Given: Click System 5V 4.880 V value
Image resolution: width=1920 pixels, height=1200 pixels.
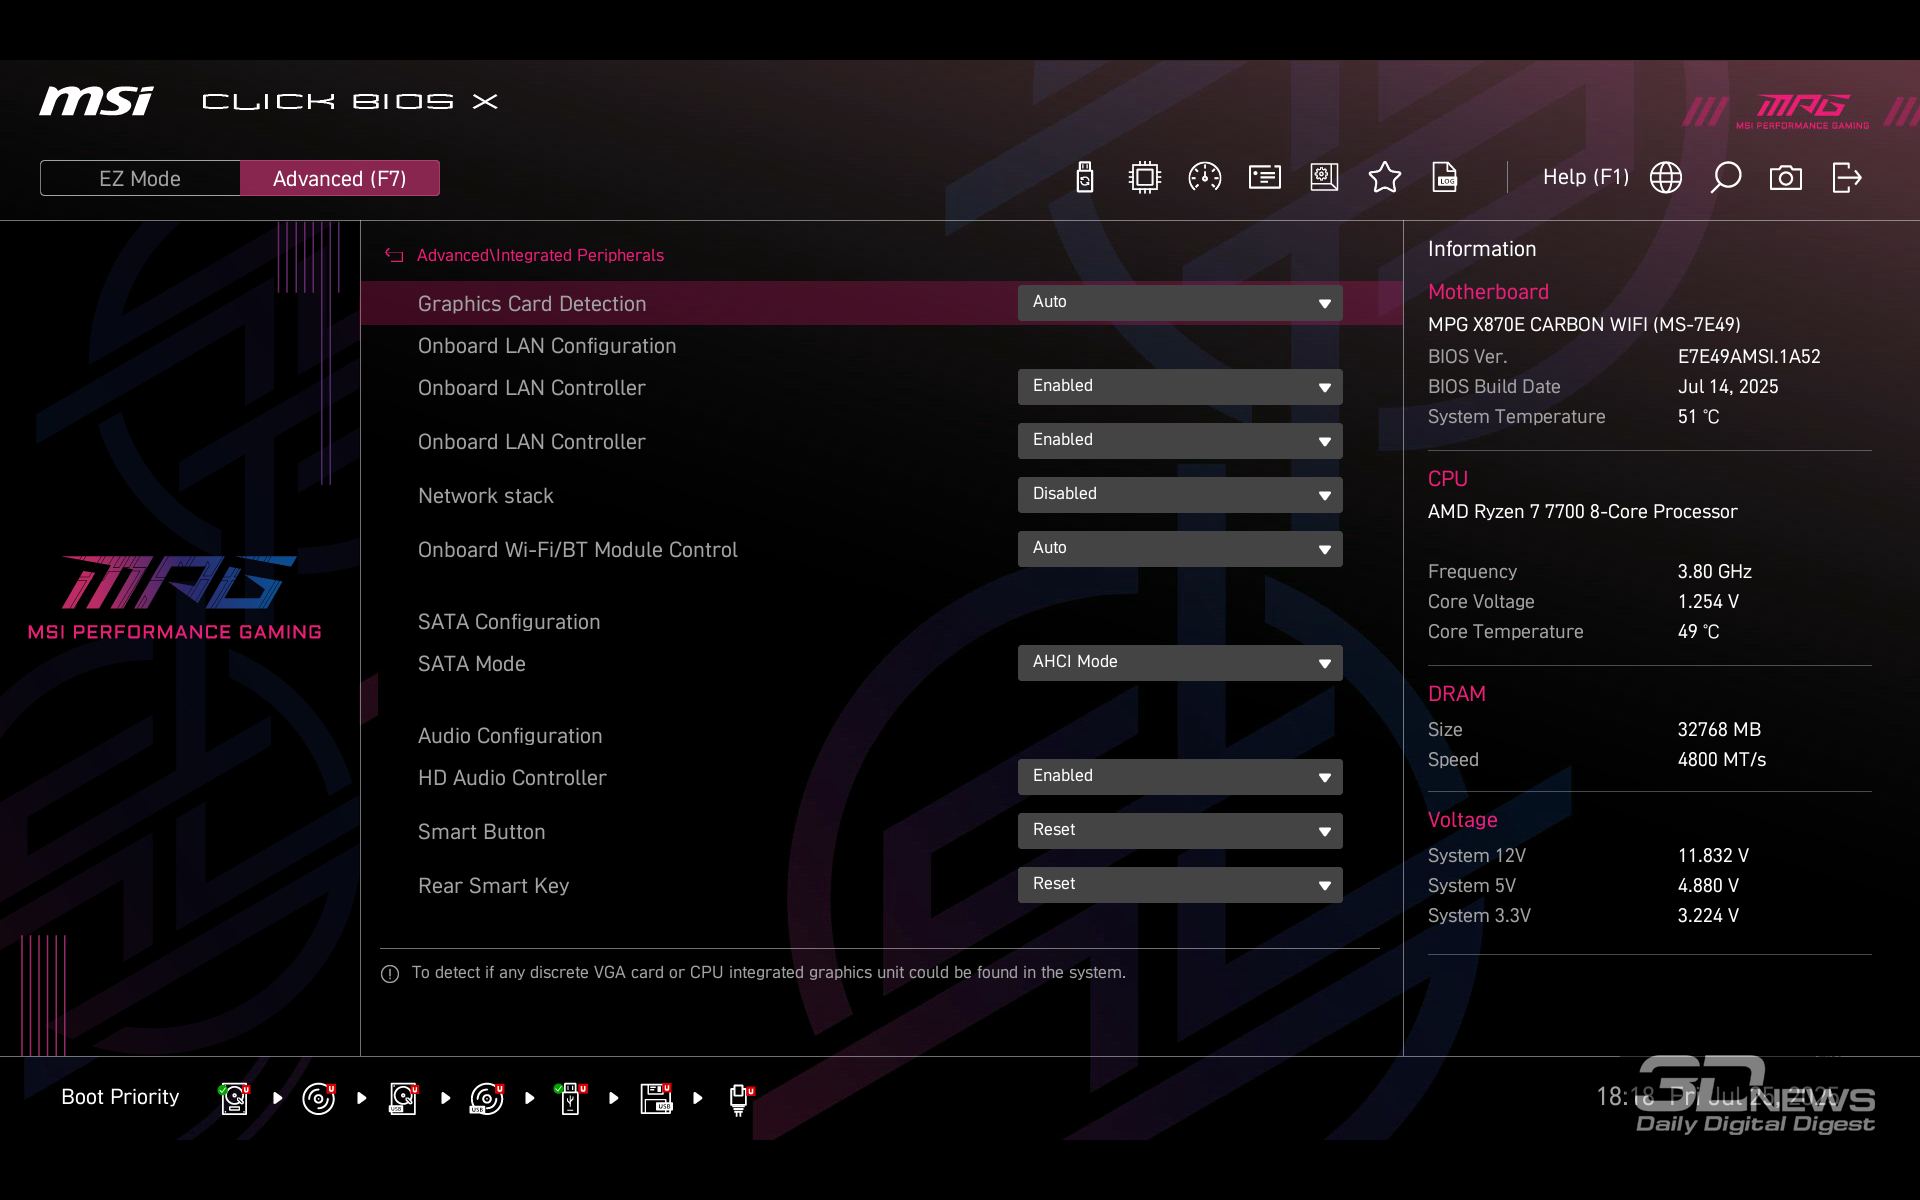Looking at the screenshot, I should [x=1708, y=886].
